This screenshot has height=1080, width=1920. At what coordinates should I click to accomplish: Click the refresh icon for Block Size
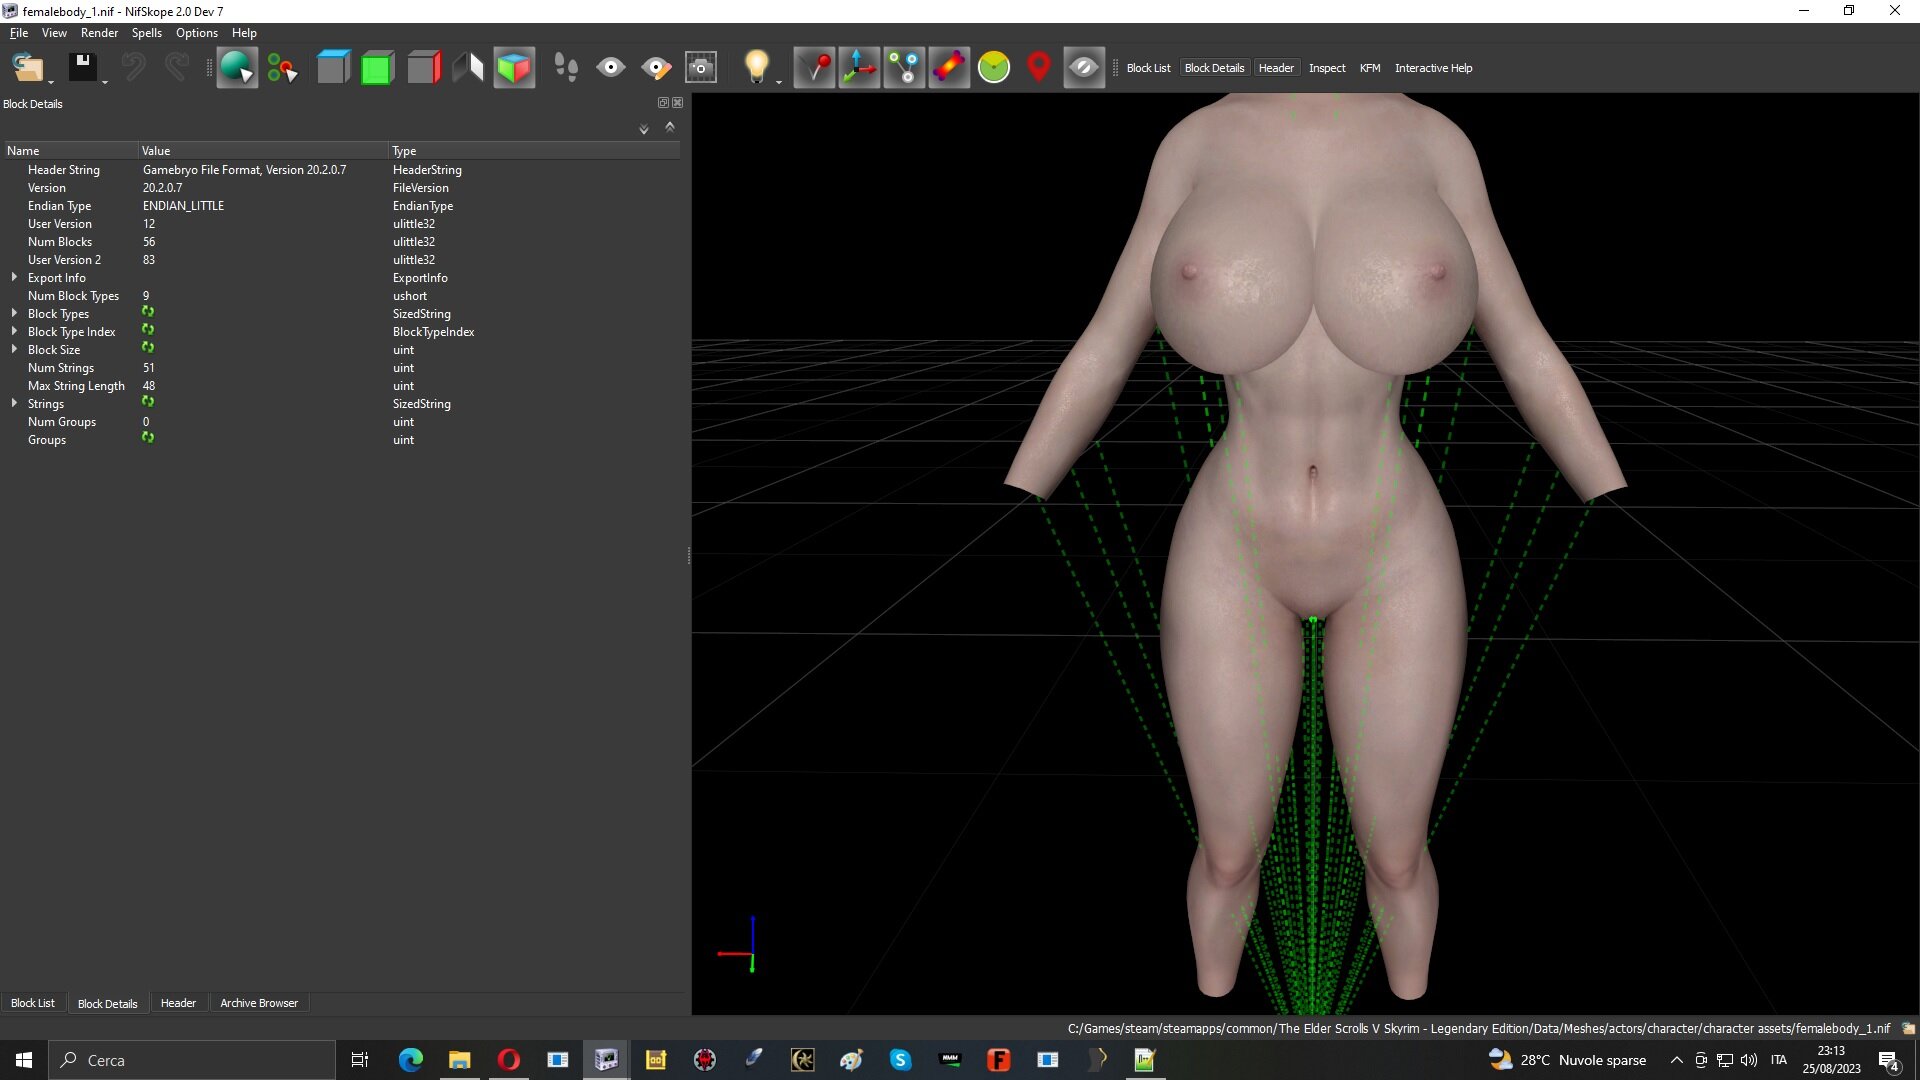point(148,348)
